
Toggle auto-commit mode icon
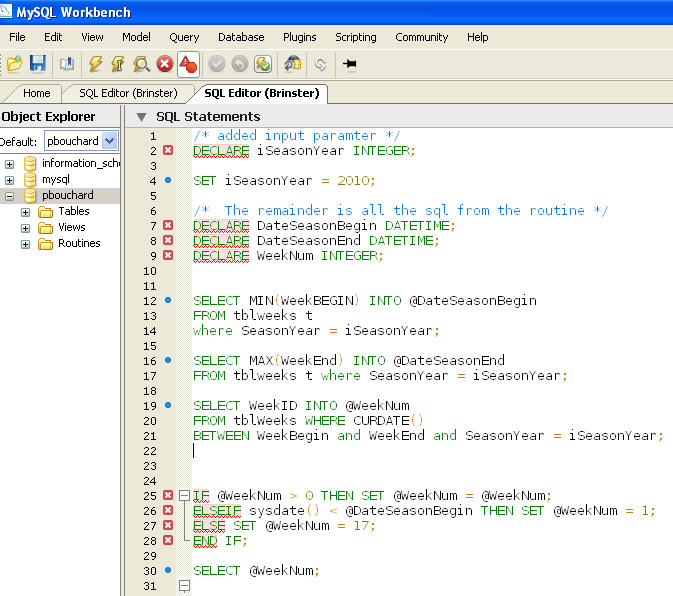click(263, 64)
